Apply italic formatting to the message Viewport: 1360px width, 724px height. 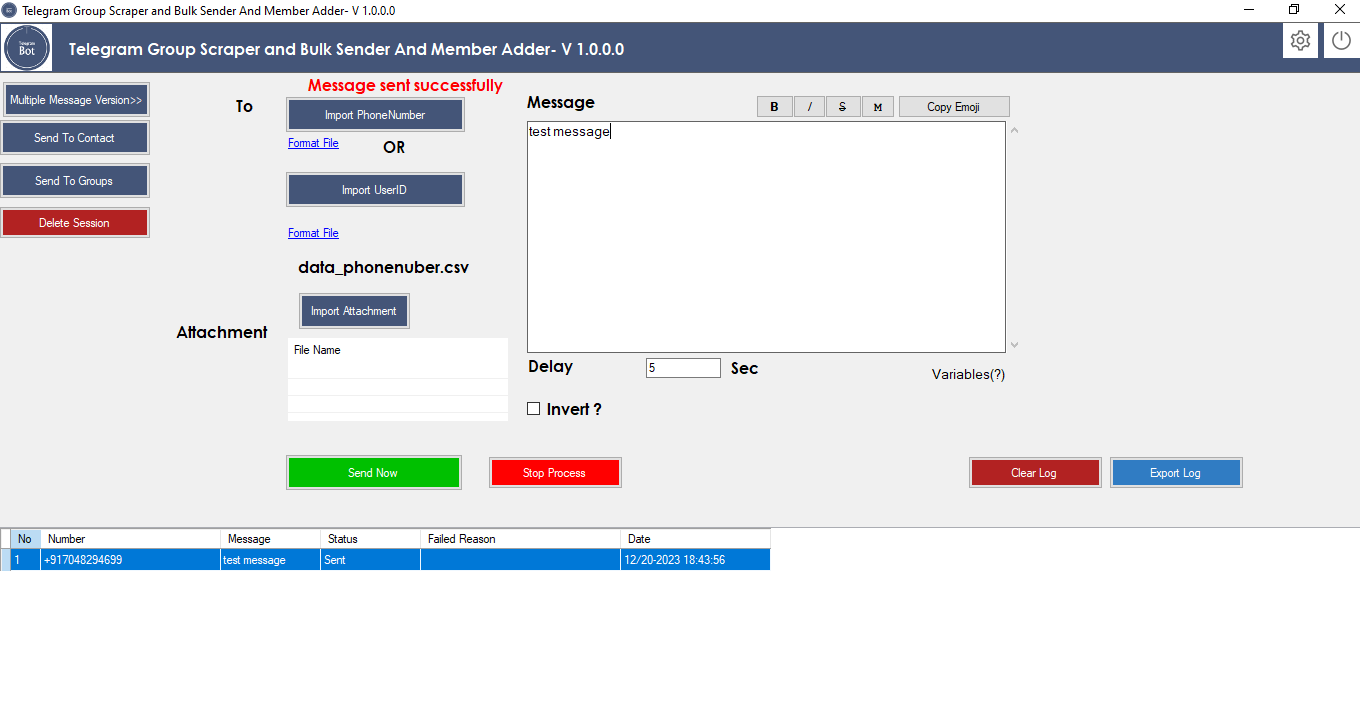[x=809, y=106]
